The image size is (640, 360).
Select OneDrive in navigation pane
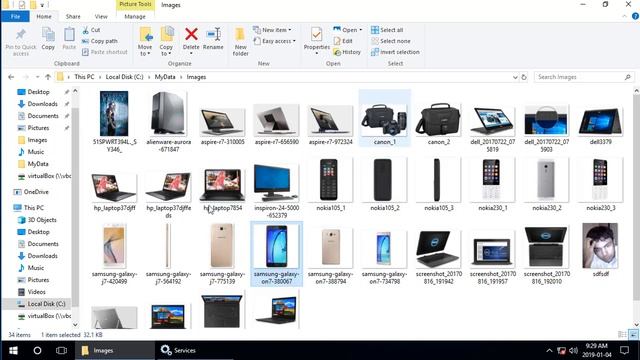tap(31, 192)
